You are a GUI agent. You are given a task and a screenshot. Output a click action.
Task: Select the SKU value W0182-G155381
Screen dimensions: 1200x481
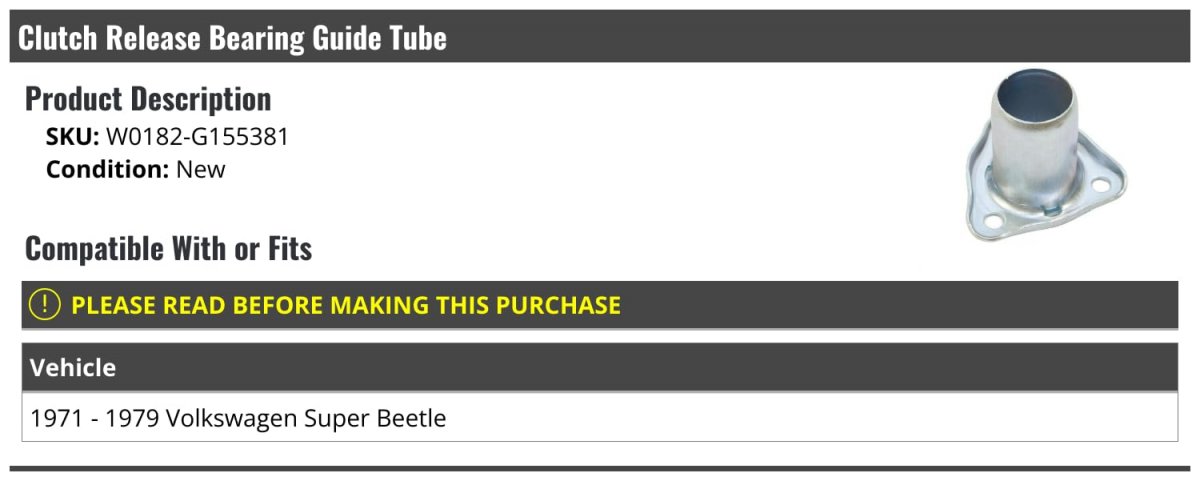click(197, 137)
